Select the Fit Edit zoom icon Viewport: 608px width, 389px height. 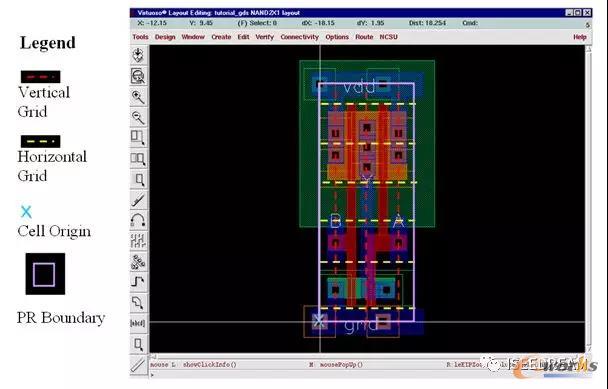[138, 76]
